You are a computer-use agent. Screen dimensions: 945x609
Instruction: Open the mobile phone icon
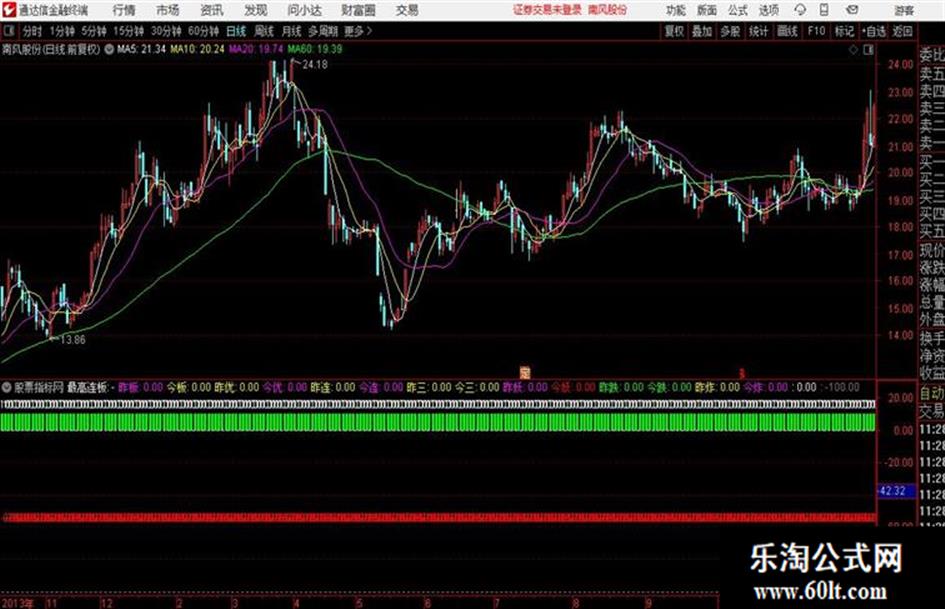824,10
